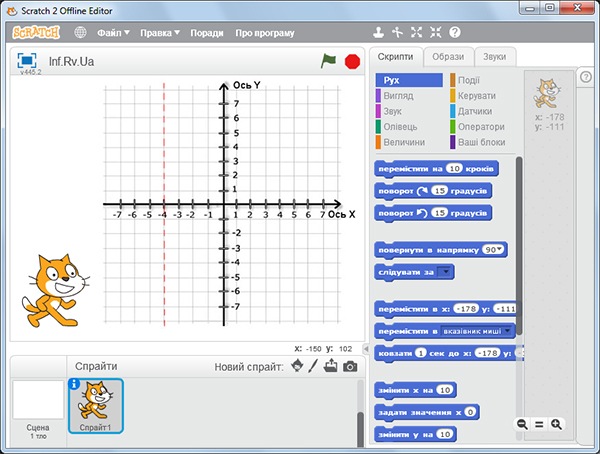Open the Файл menu
Image resolution: width=600 pixels, height=454 pixels.
point(113,32)
